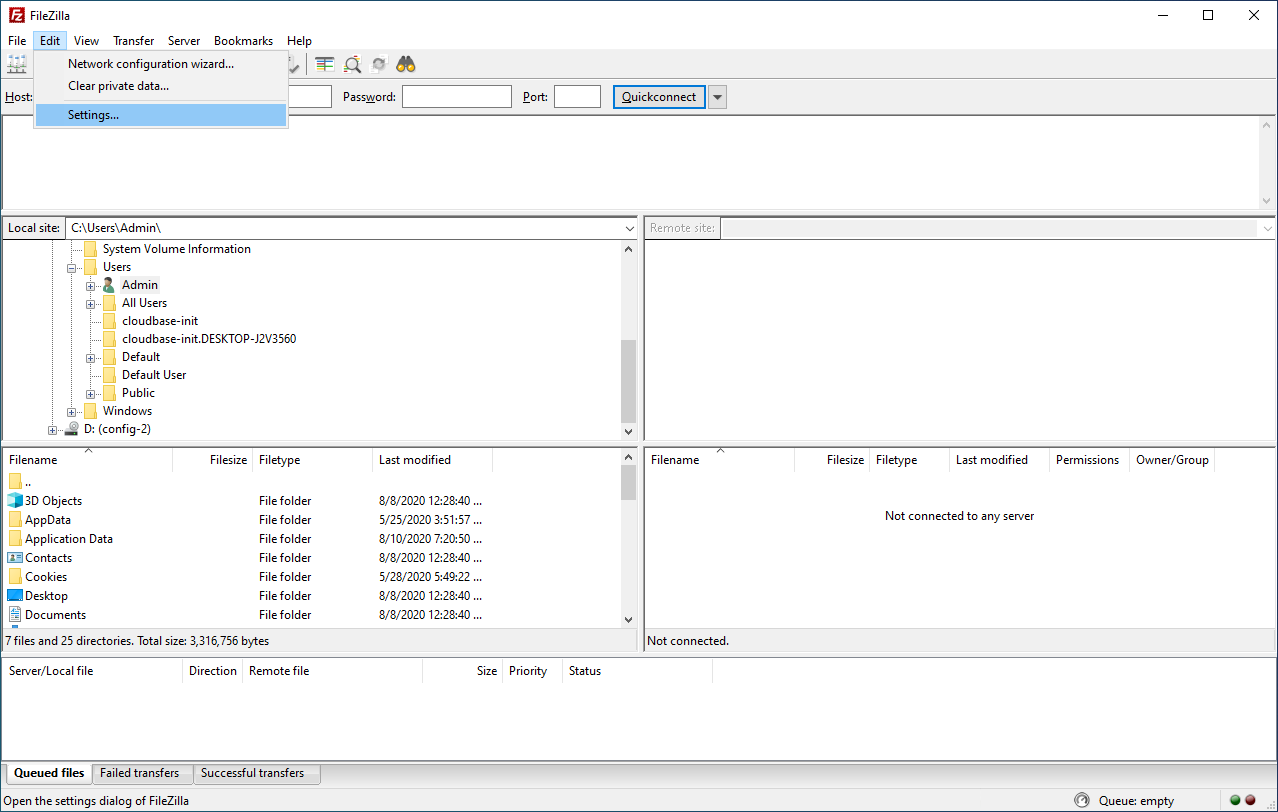1278x812 pixels.
Task: Click the Local site path text field
Action: [x=343, y=228]
